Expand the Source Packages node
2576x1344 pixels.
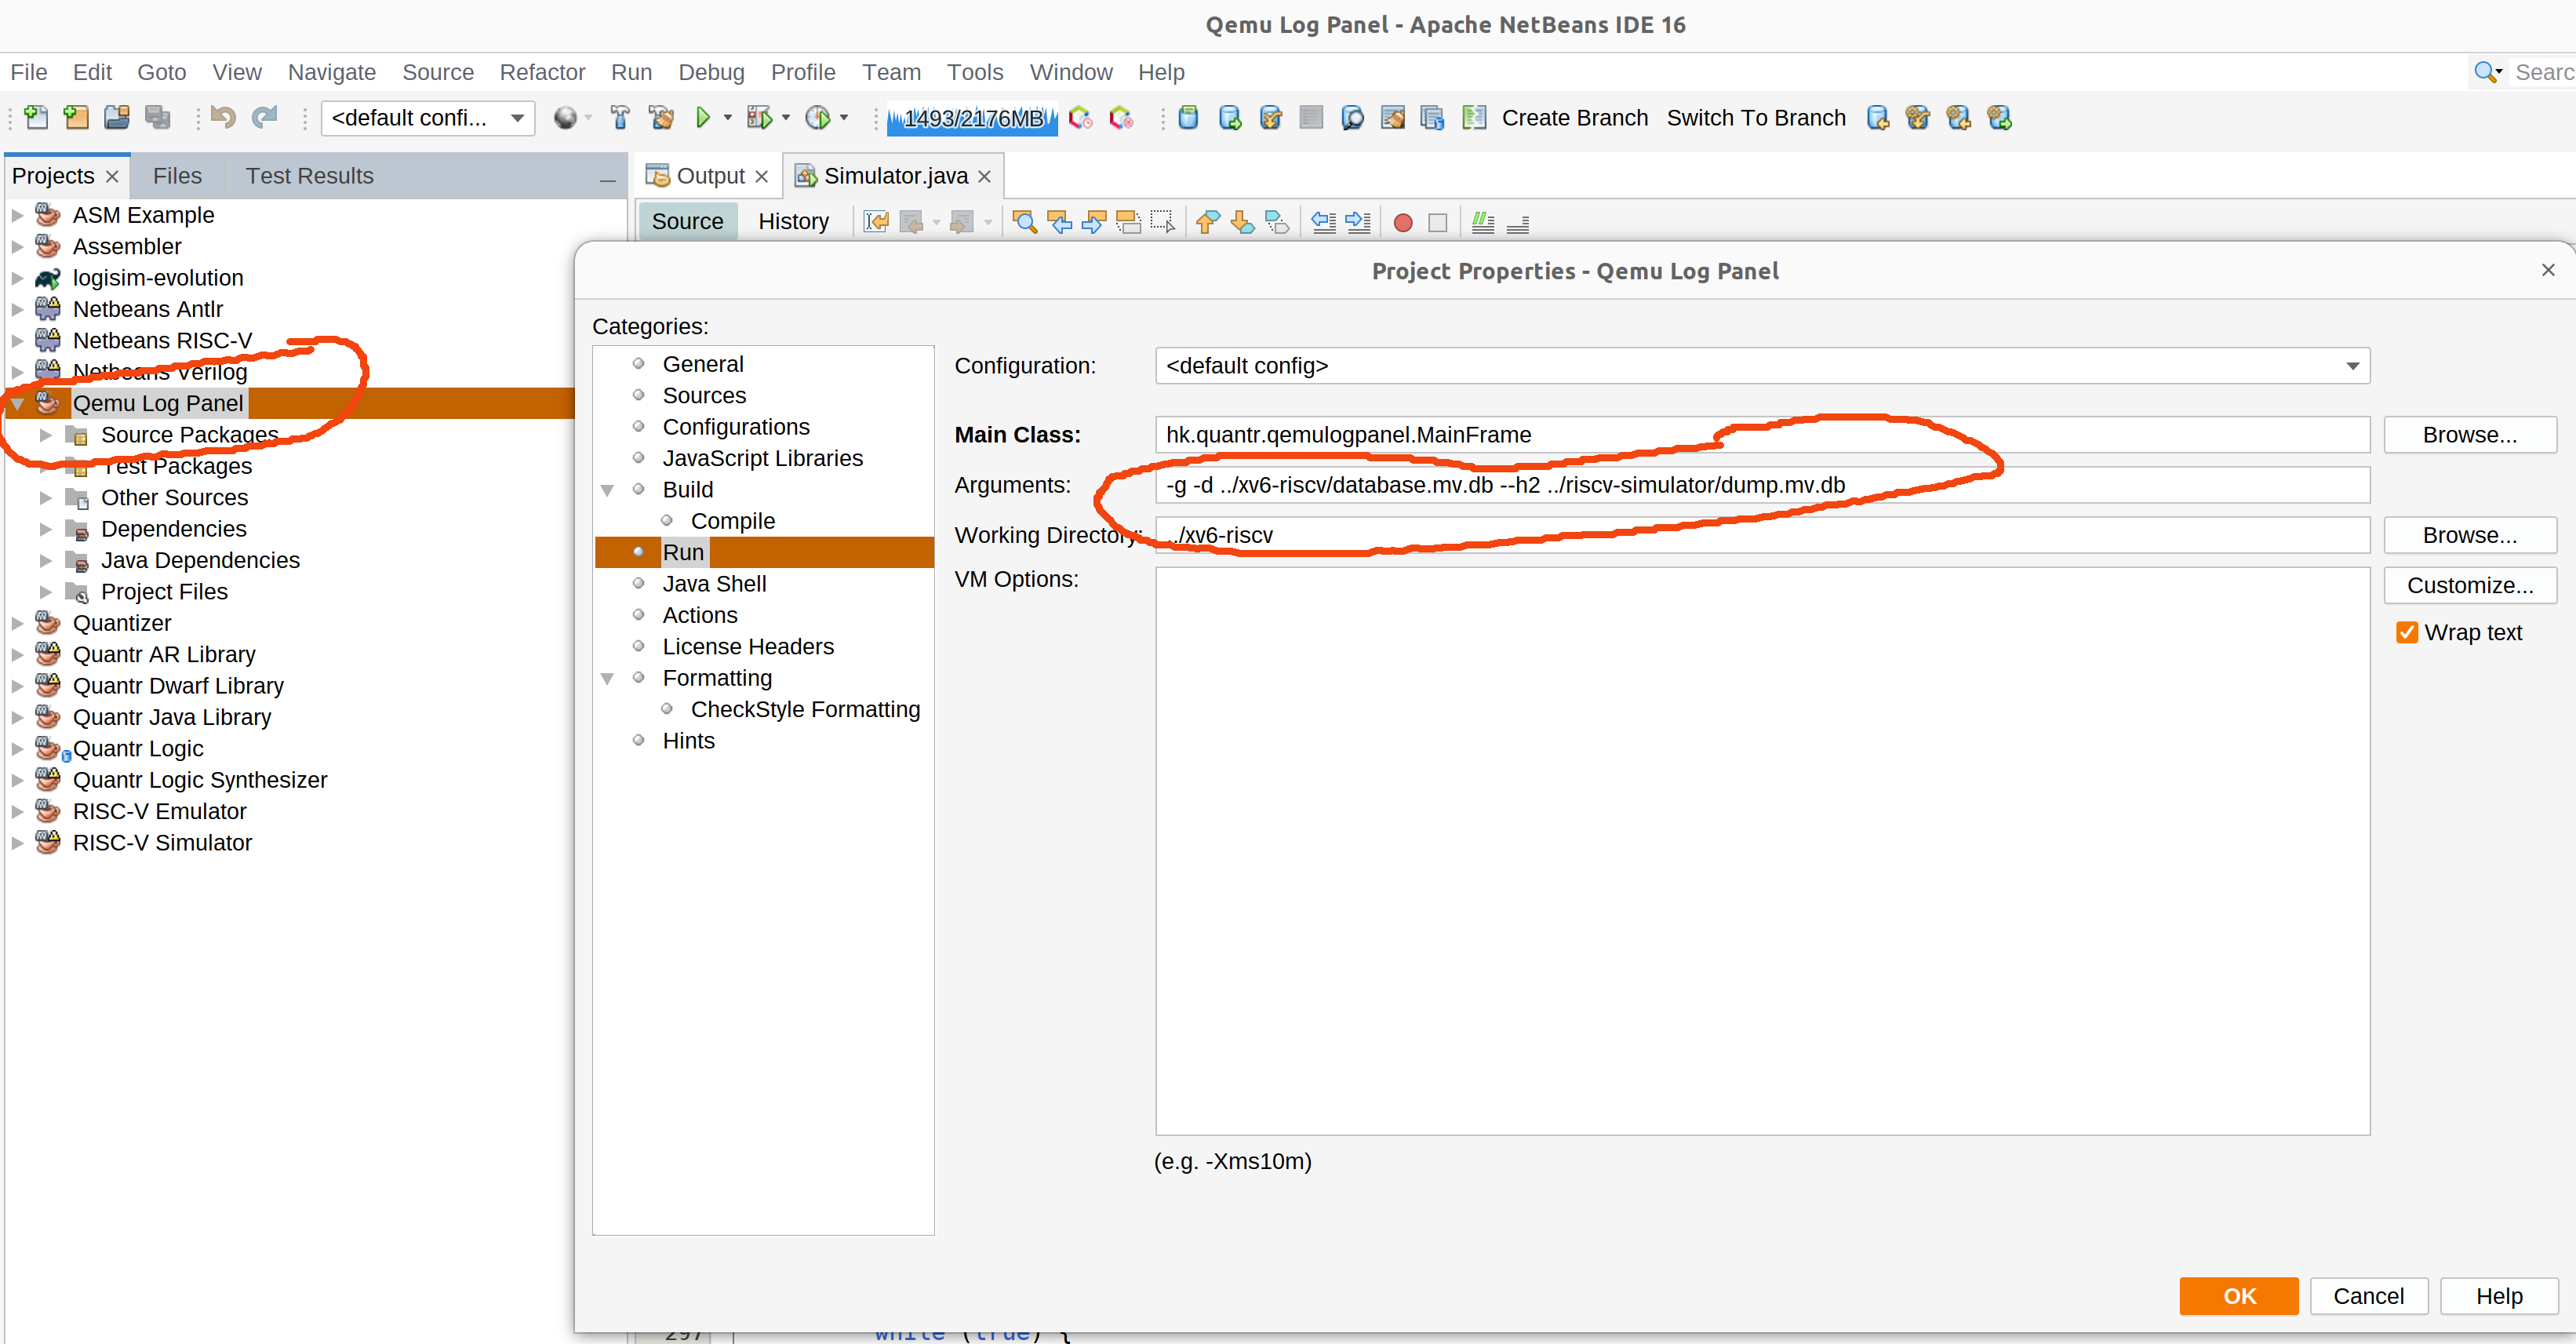click(45, 435)
